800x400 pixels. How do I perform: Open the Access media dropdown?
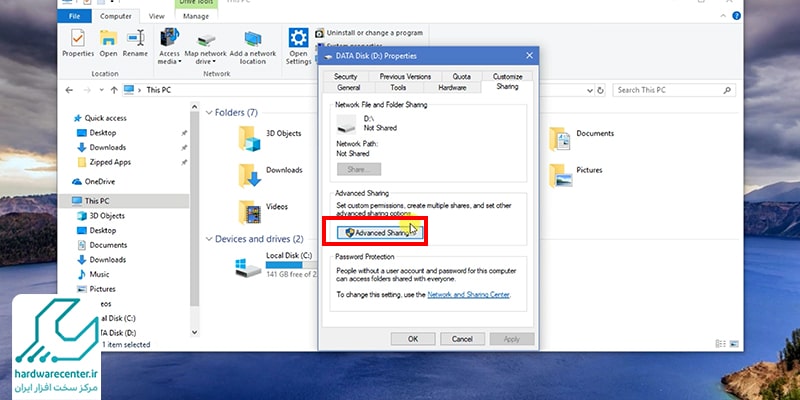click(x=169, y=47)
